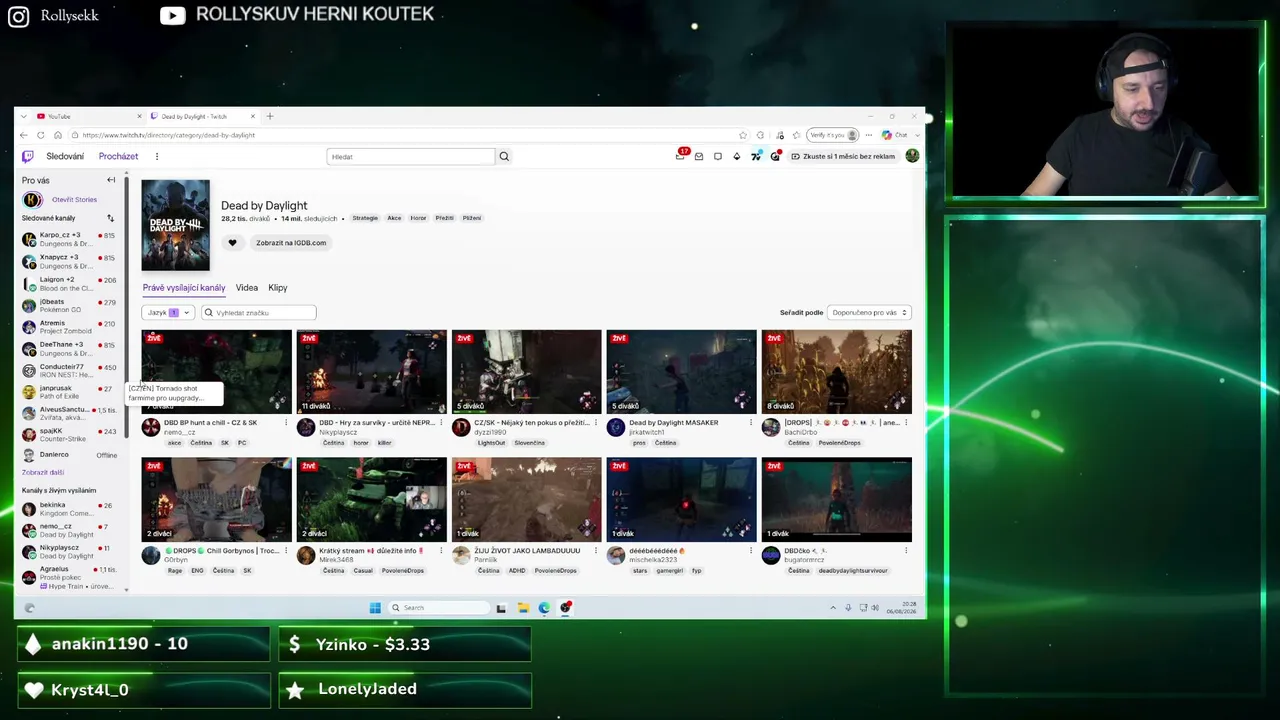Screen dimensions: 1280x720
Task: Expand the browser tab list chevron
Action: tap(22, 116)
